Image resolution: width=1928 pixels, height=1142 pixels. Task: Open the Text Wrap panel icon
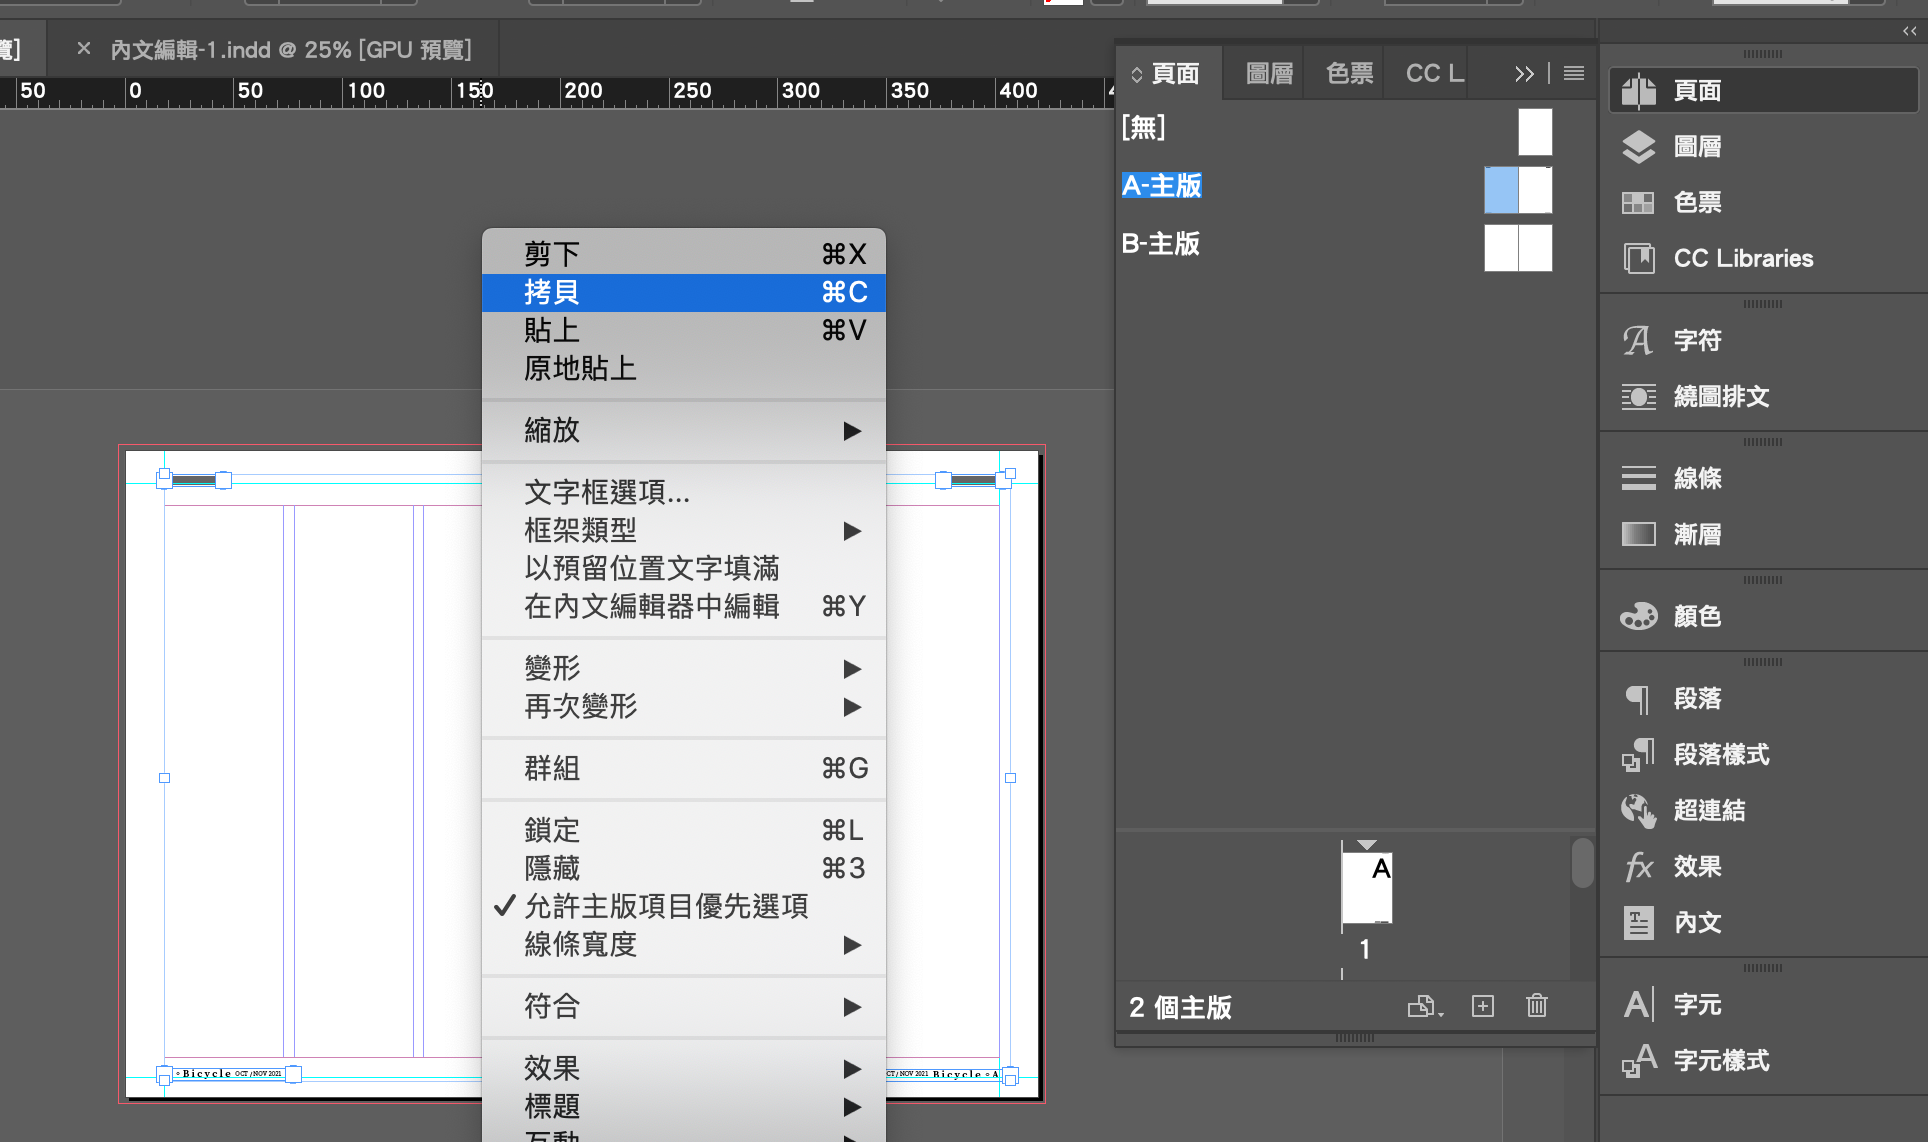click(1638, 397)
